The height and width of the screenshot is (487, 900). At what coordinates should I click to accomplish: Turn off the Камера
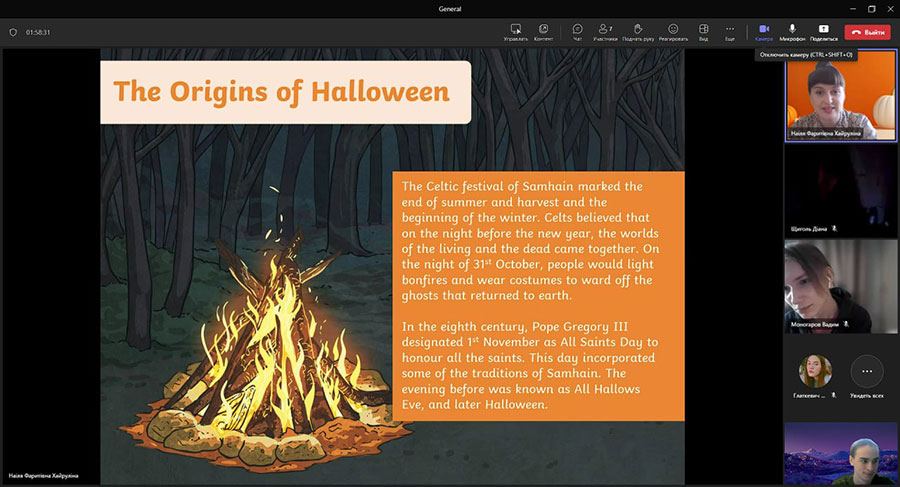click(x=764, y=32)
